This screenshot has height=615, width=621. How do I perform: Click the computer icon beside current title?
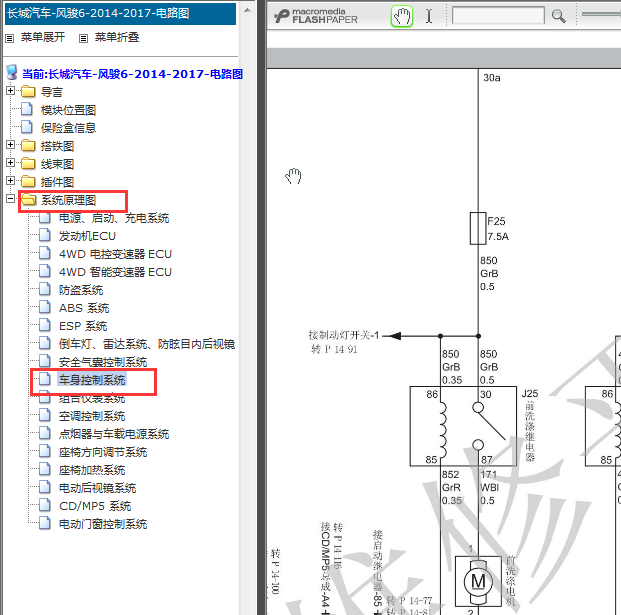[x=12, y=73]
